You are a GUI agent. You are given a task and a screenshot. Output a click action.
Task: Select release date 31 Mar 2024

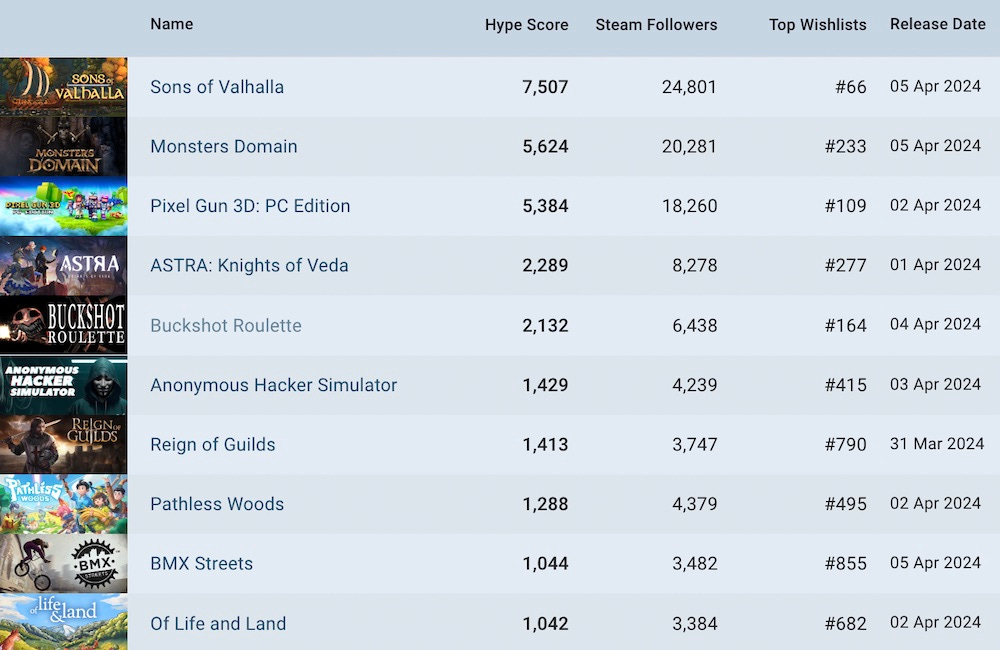click(x=937, y=443)
